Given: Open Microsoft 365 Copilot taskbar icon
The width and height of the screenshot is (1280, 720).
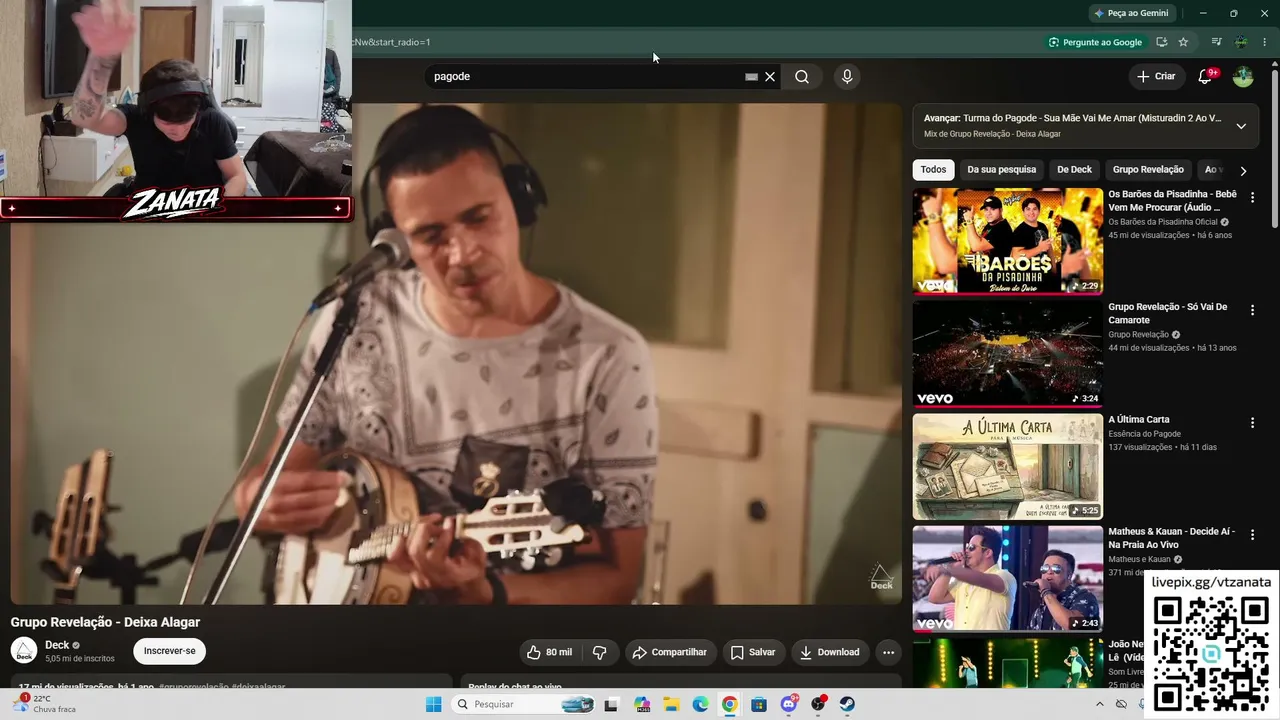Looking at the screenshot, I should click(641, 704).
